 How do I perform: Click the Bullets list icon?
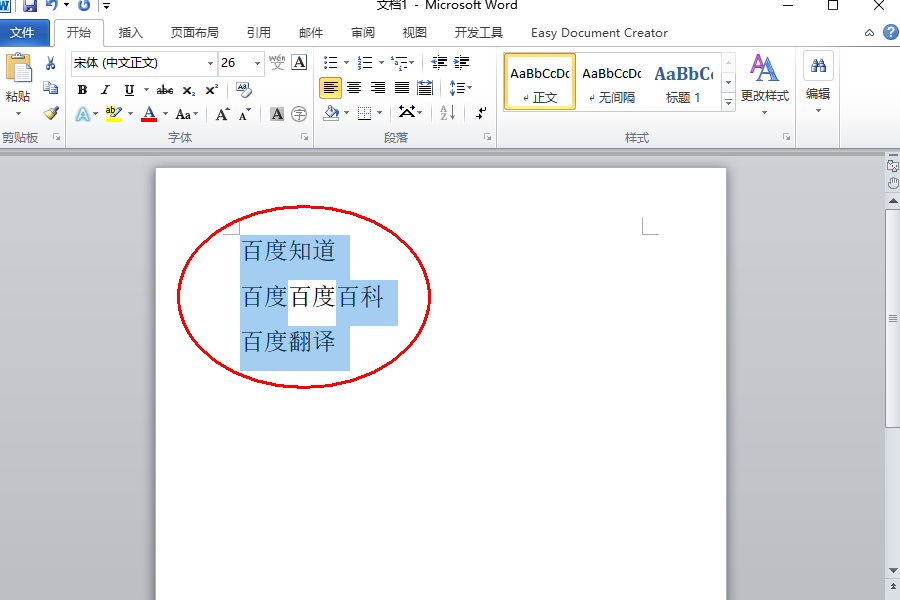331,62
